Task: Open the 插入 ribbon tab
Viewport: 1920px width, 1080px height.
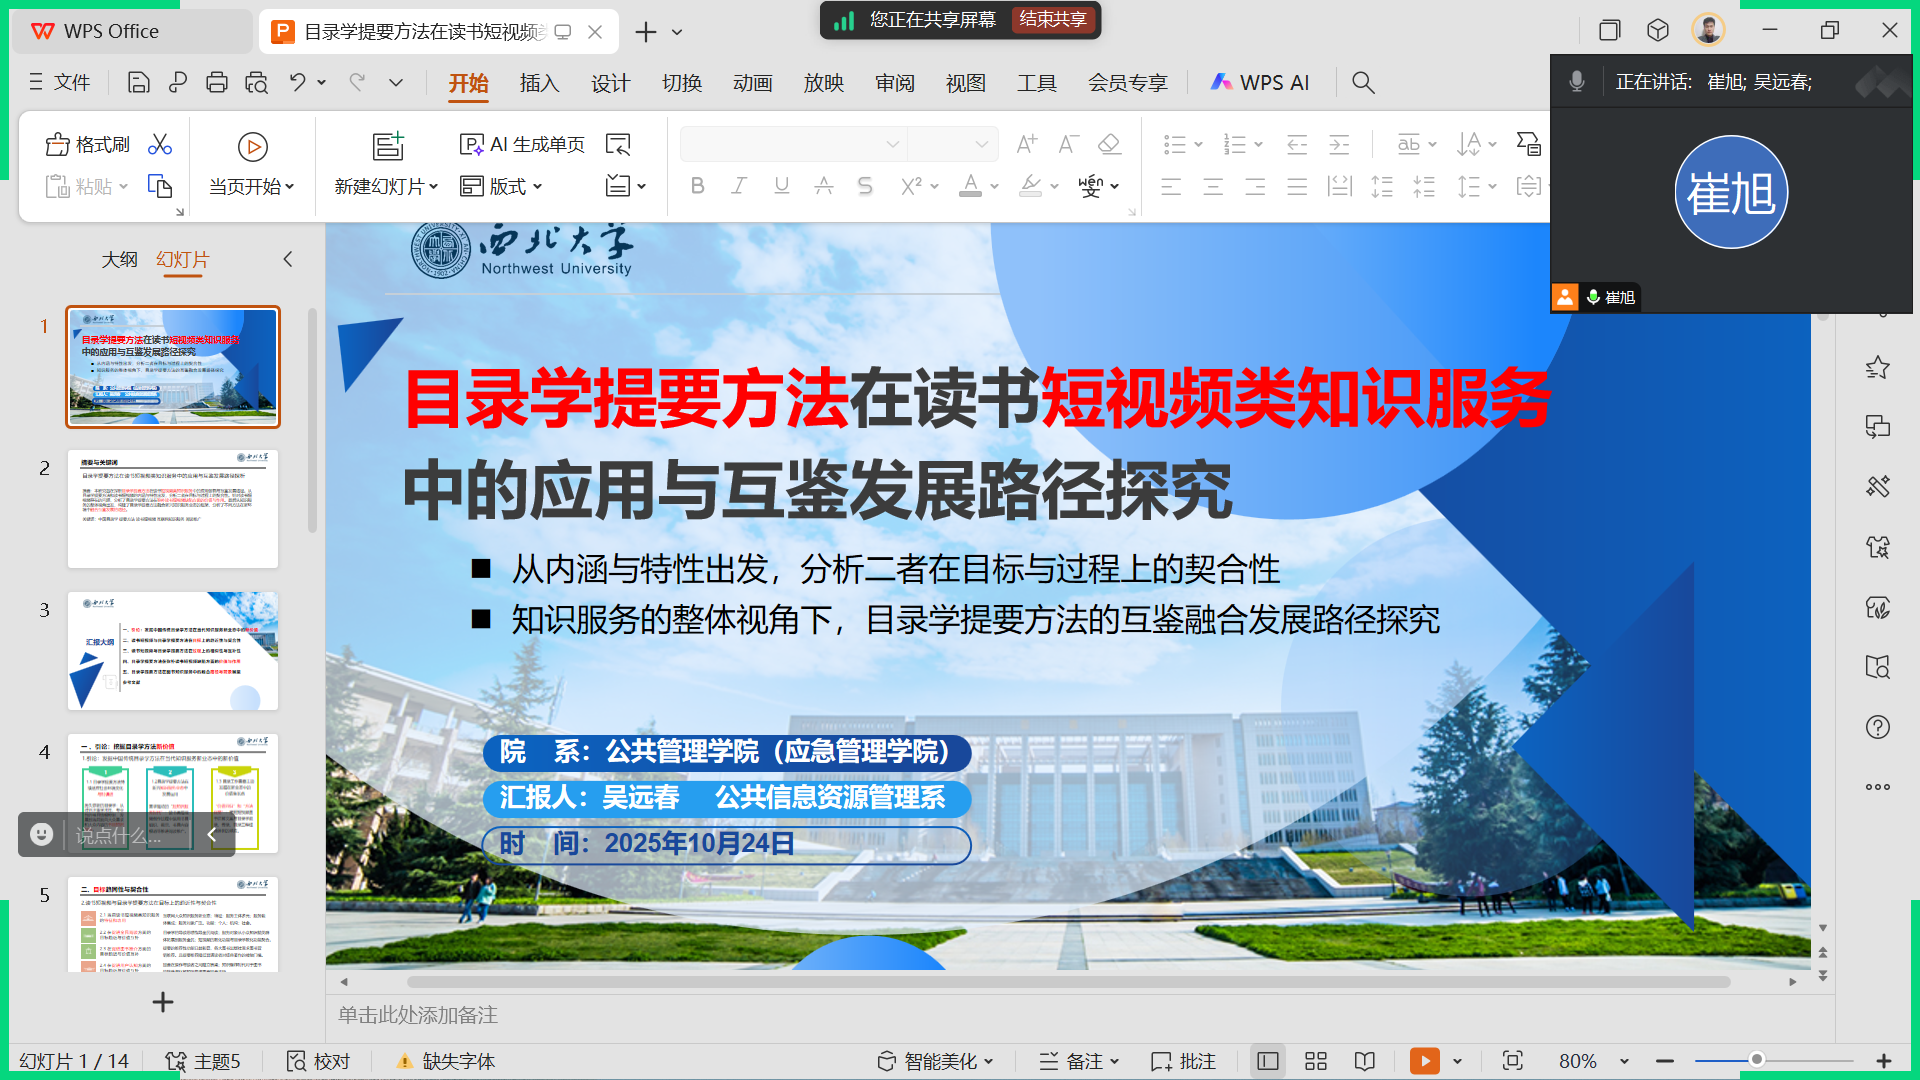Action: (x=539, y=83)
